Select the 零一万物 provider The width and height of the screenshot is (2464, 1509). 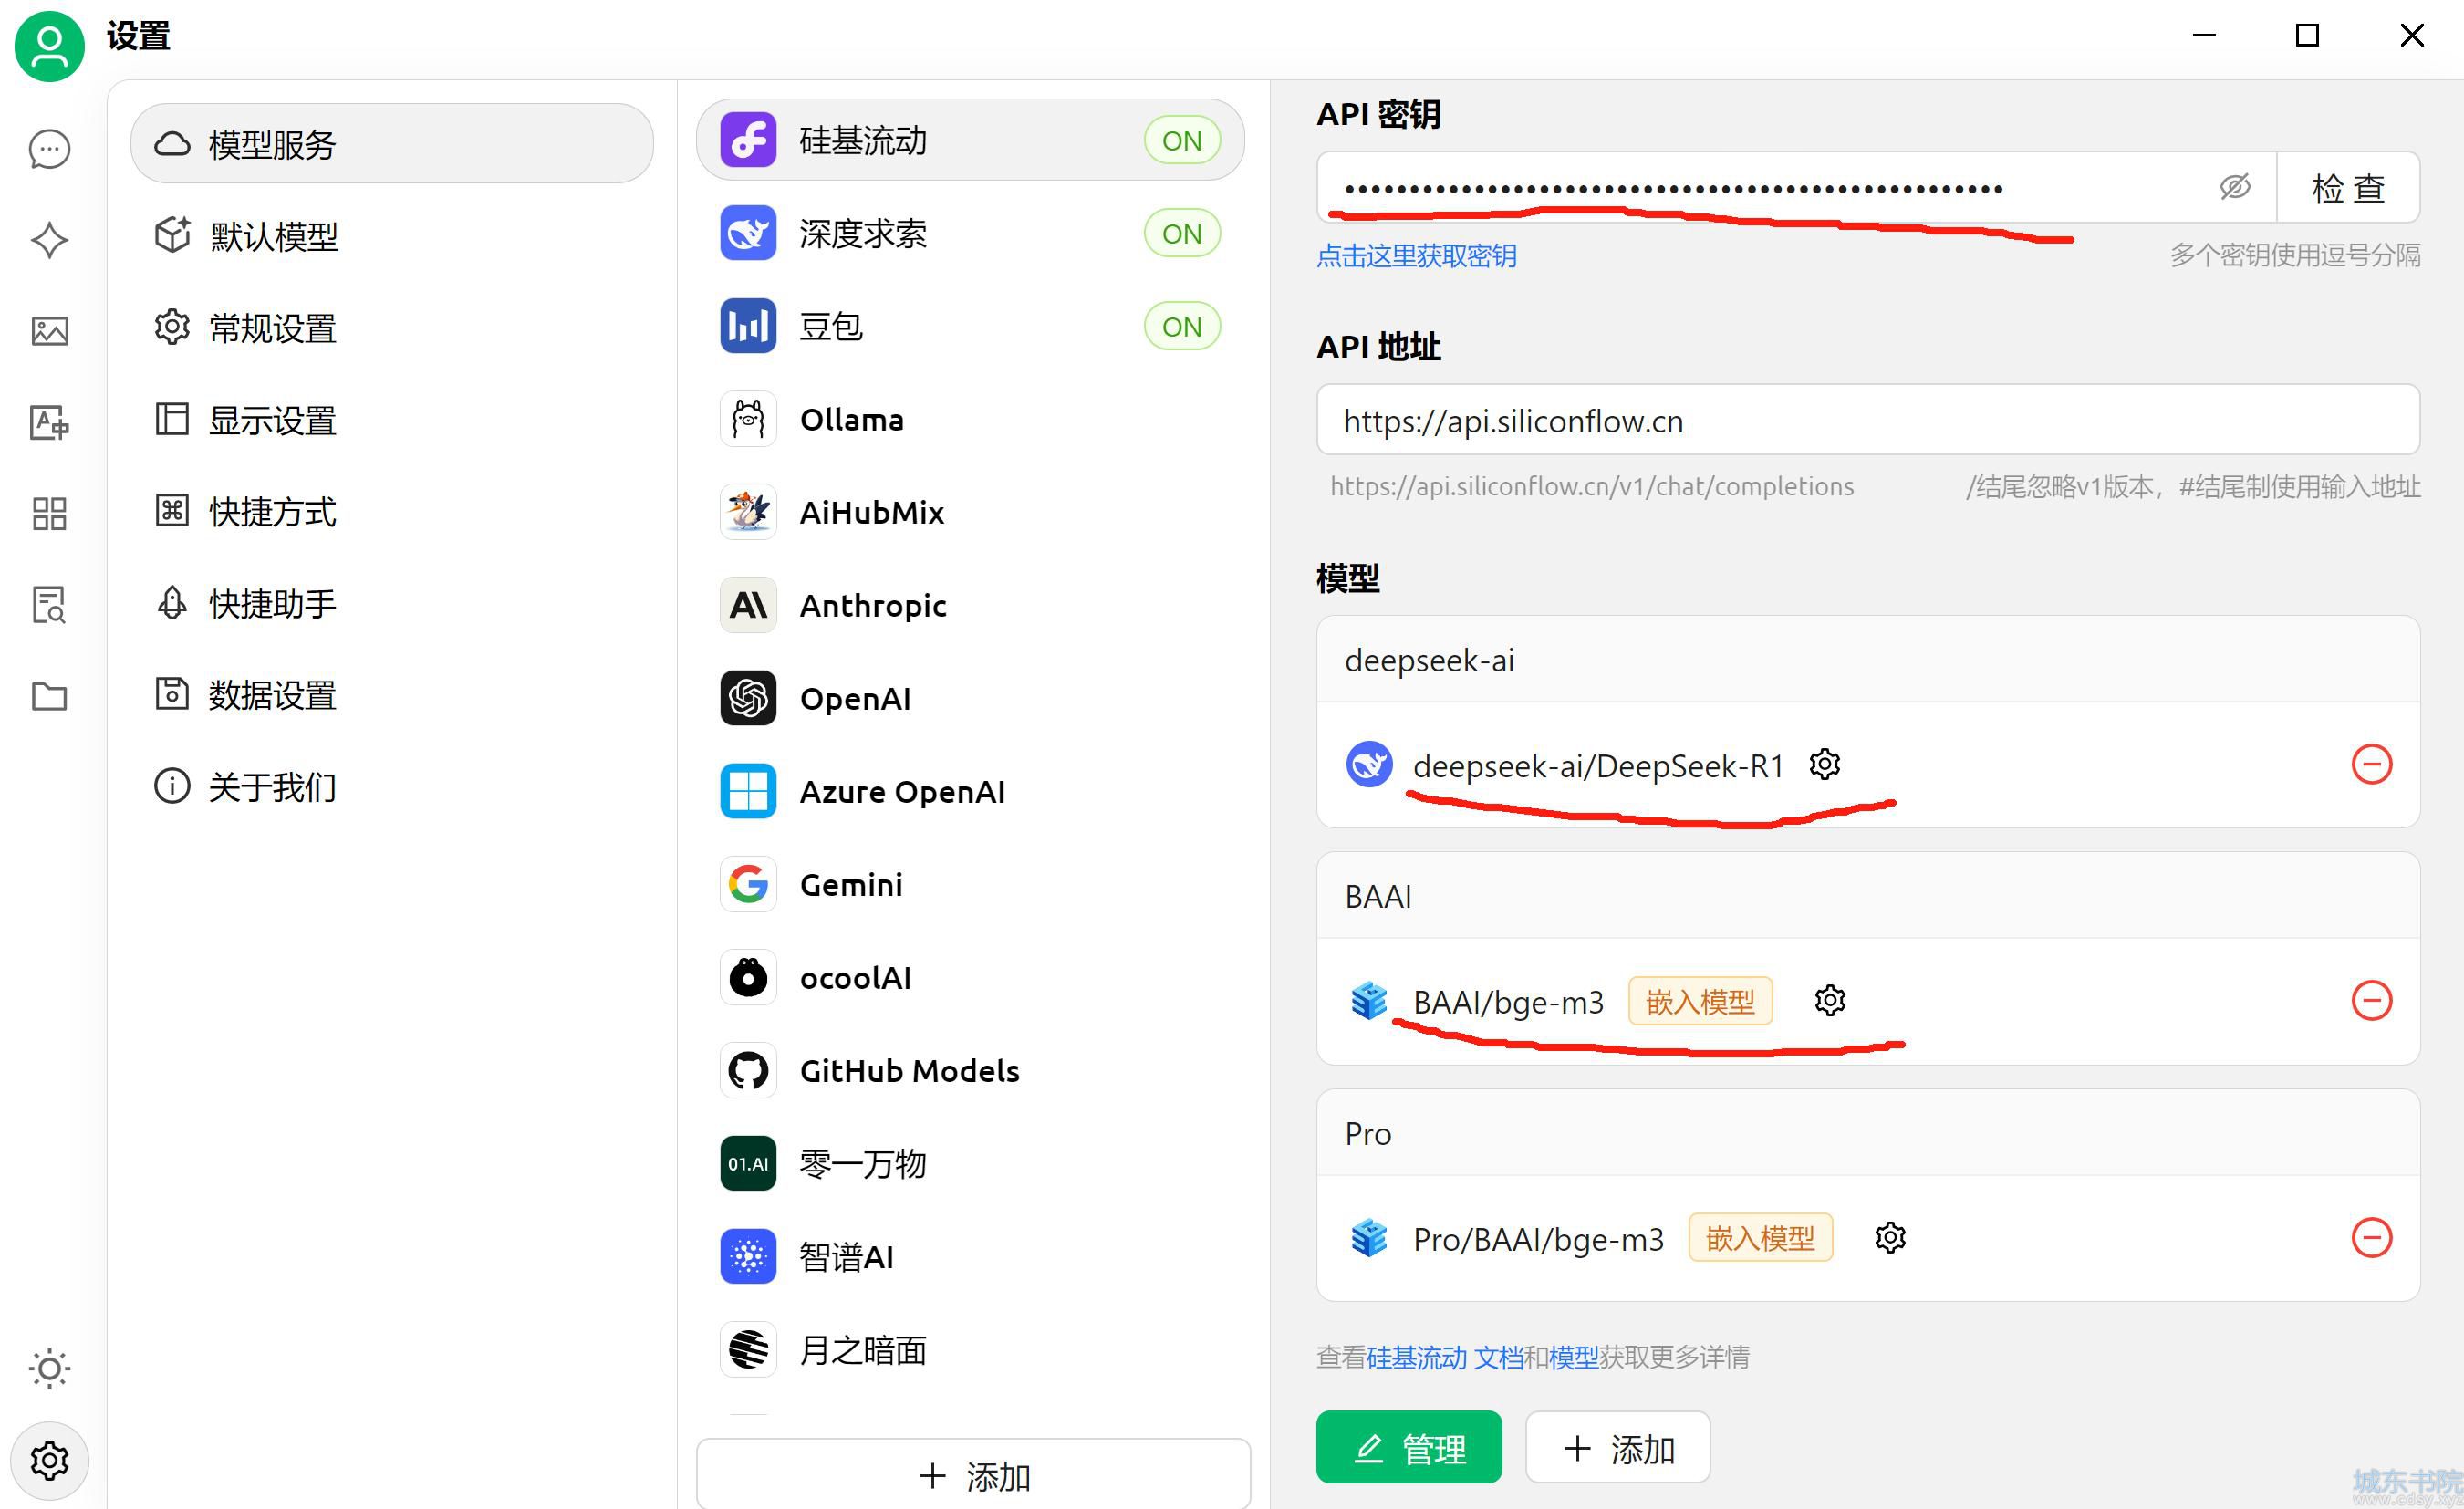[970, 1163]
